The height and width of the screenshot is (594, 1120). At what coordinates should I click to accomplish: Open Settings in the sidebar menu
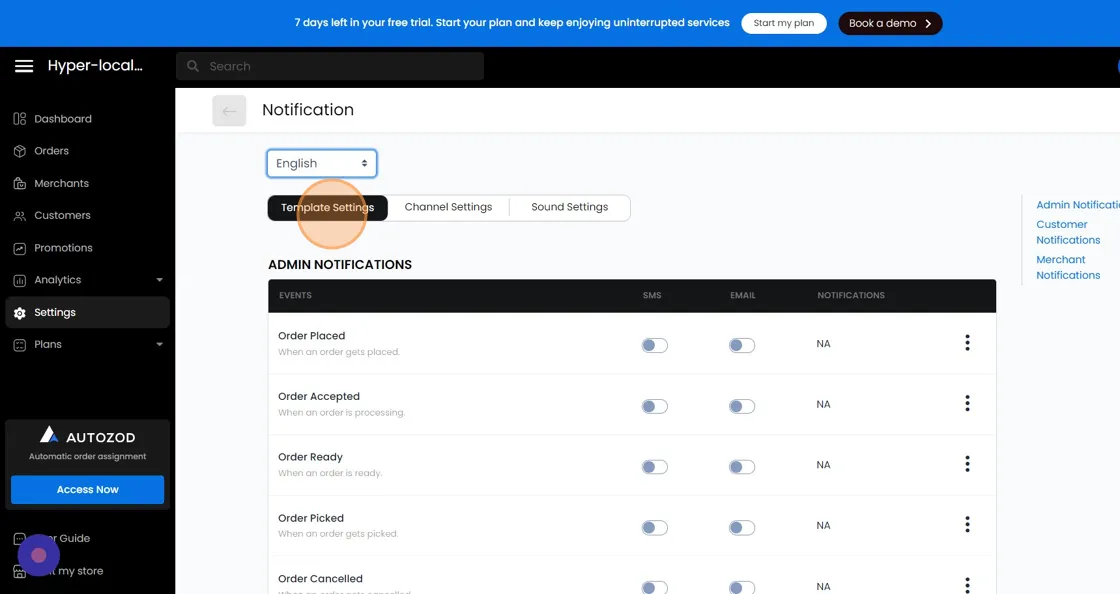[87, 313]
